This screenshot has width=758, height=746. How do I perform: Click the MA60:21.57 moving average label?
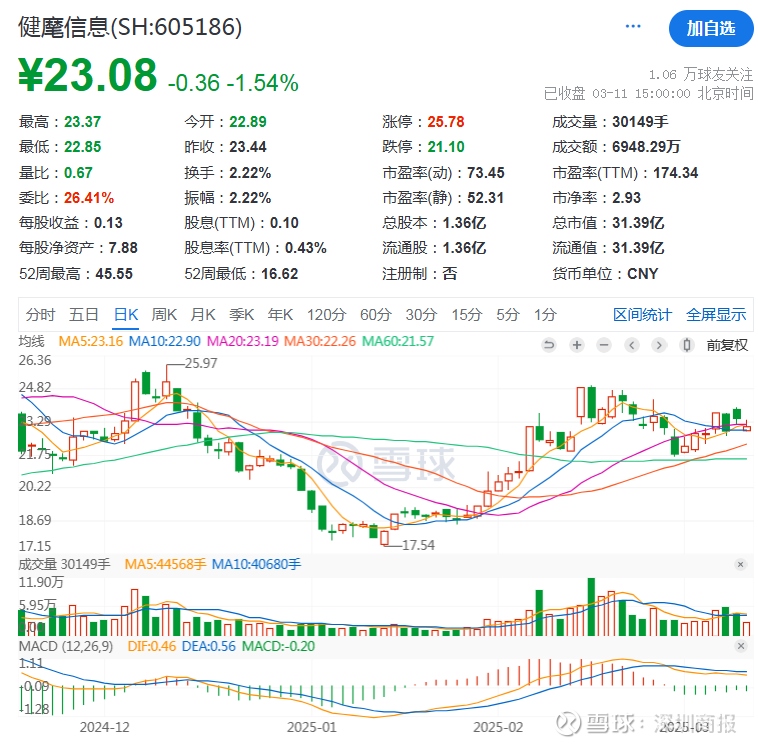[398, 341]
